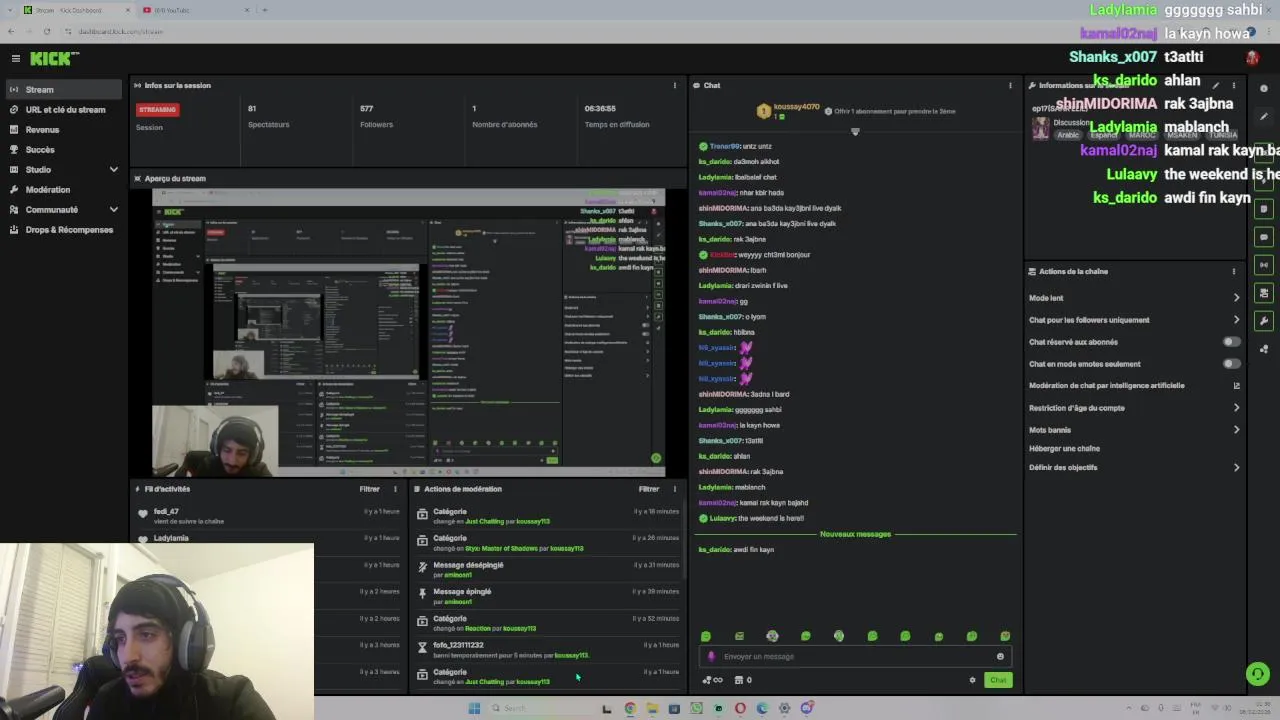This screenshot has height=720, width=1280.
Task: Click the wrench icon in right rail
Action: tap(1264, 321)
